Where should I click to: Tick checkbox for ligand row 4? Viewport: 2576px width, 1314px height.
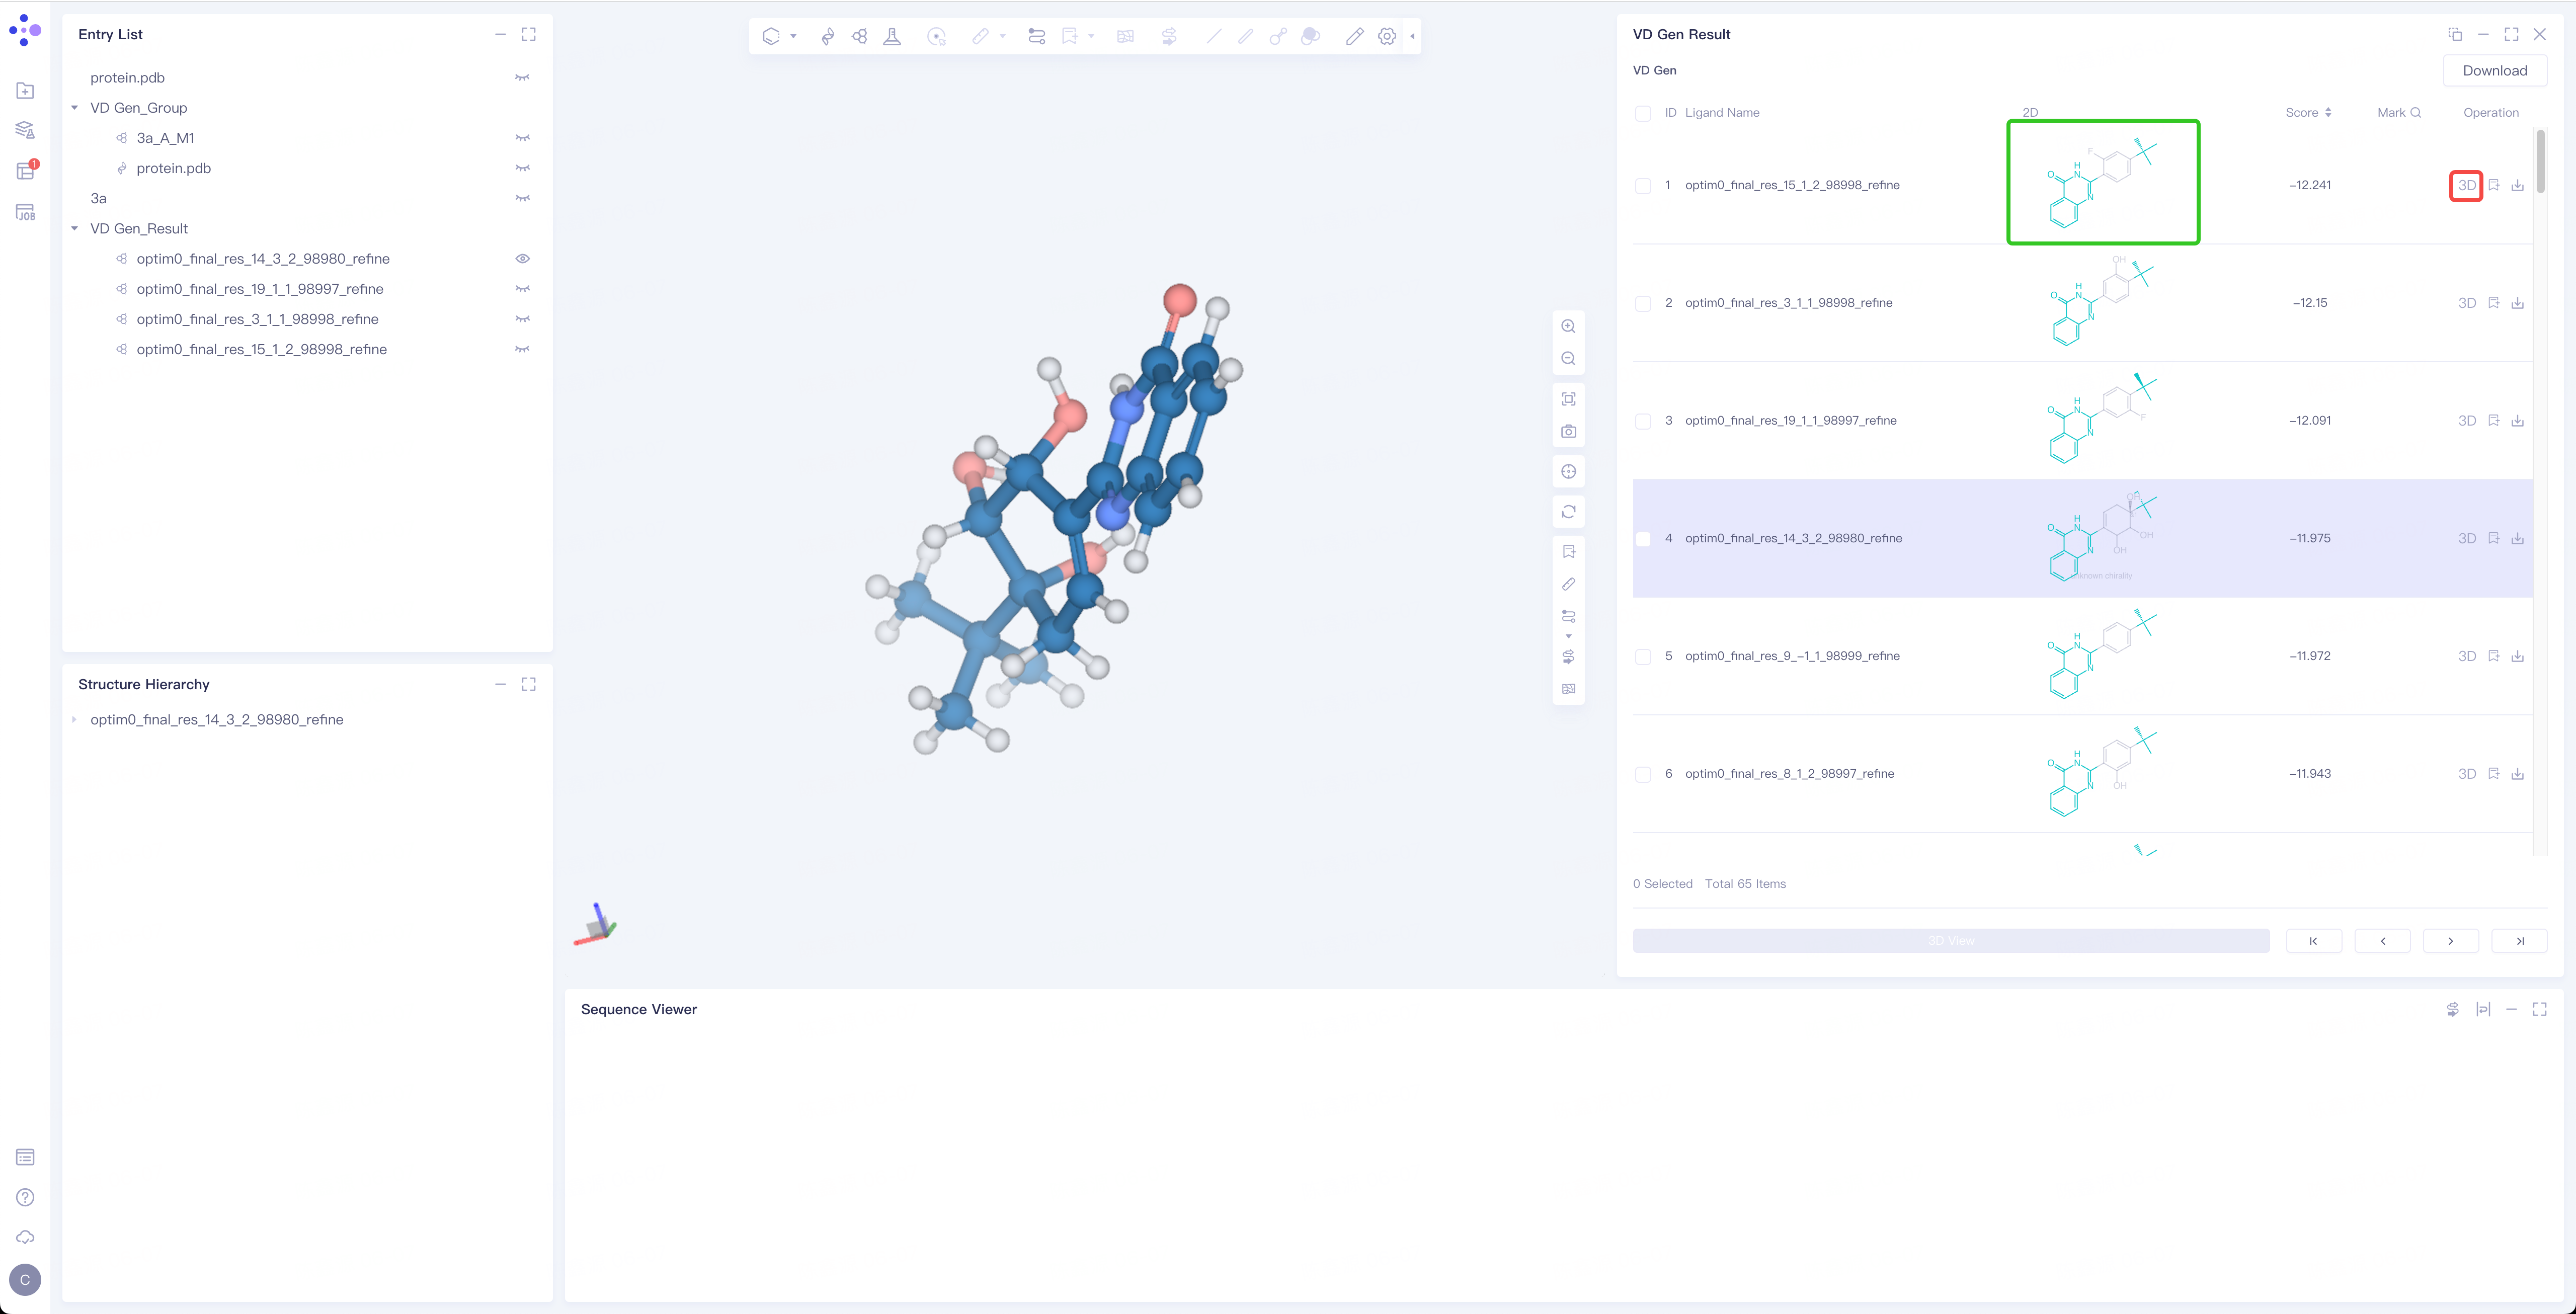tap(1643, 539)
